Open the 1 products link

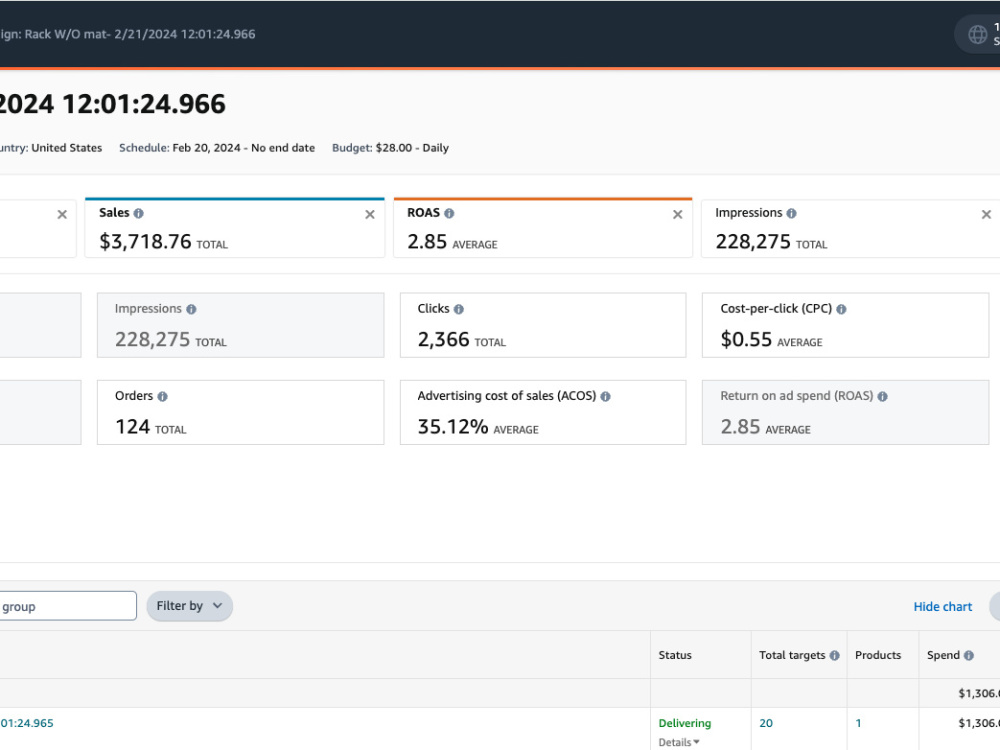pos(858,723)
